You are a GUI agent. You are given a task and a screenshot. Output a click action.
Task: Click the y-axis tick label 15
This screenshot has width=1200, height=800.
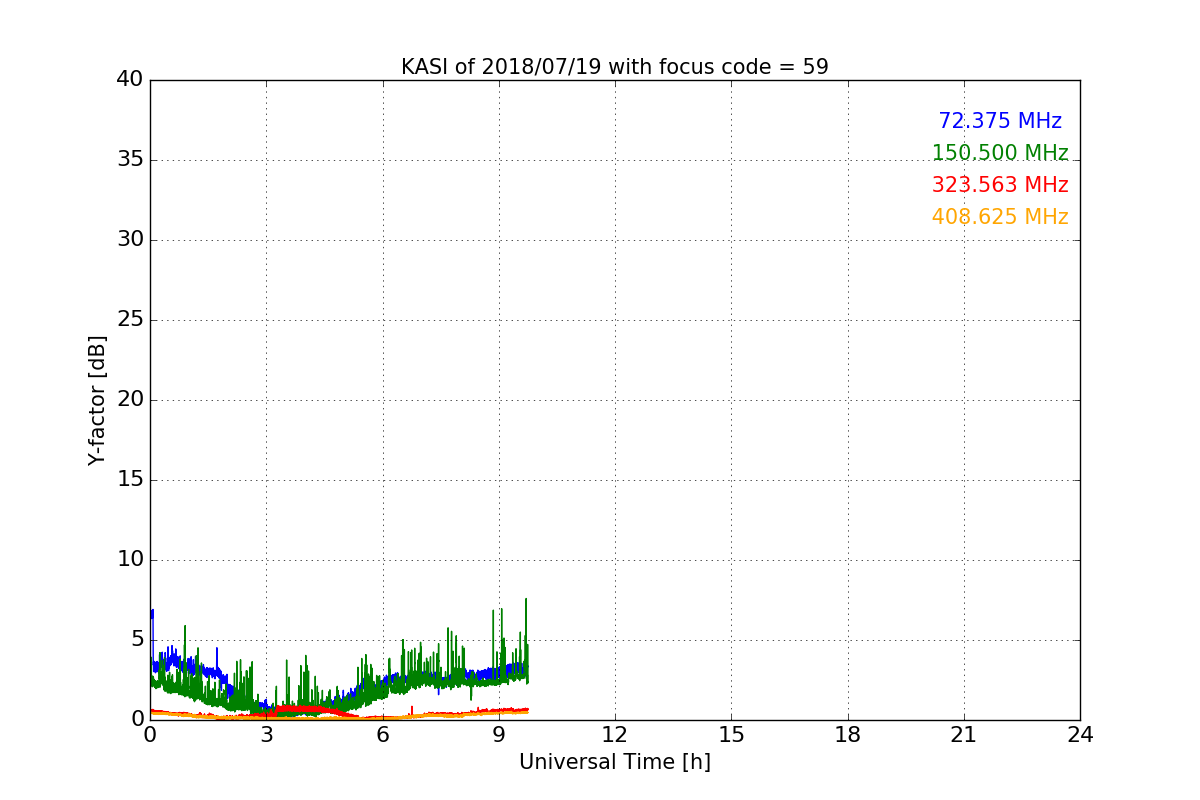click(130, 480)
